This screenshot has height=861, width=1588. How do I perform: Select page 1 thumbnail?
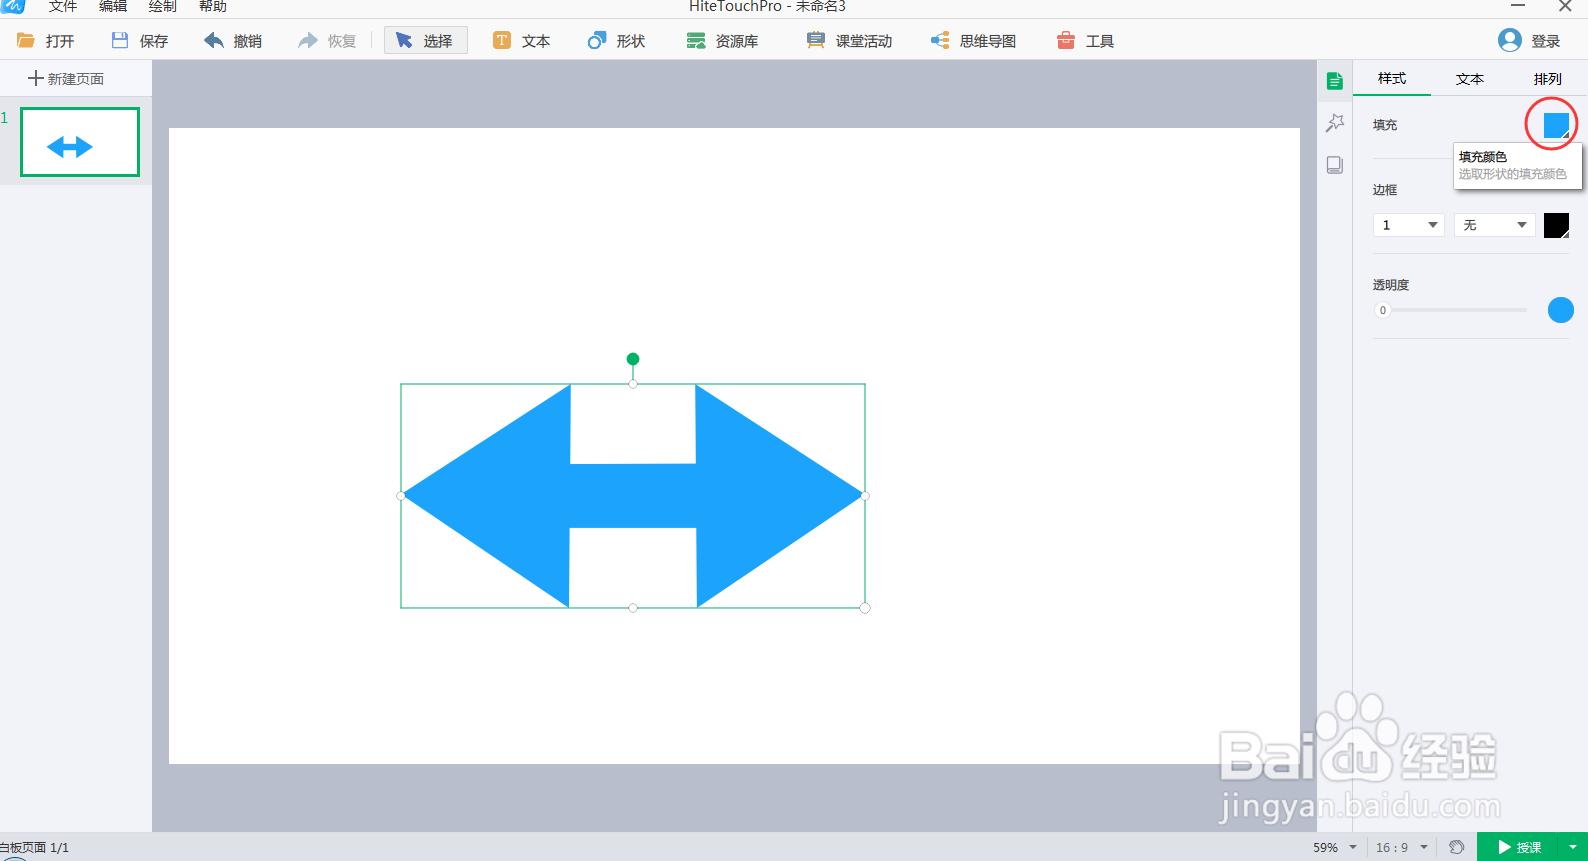point(80,142)
